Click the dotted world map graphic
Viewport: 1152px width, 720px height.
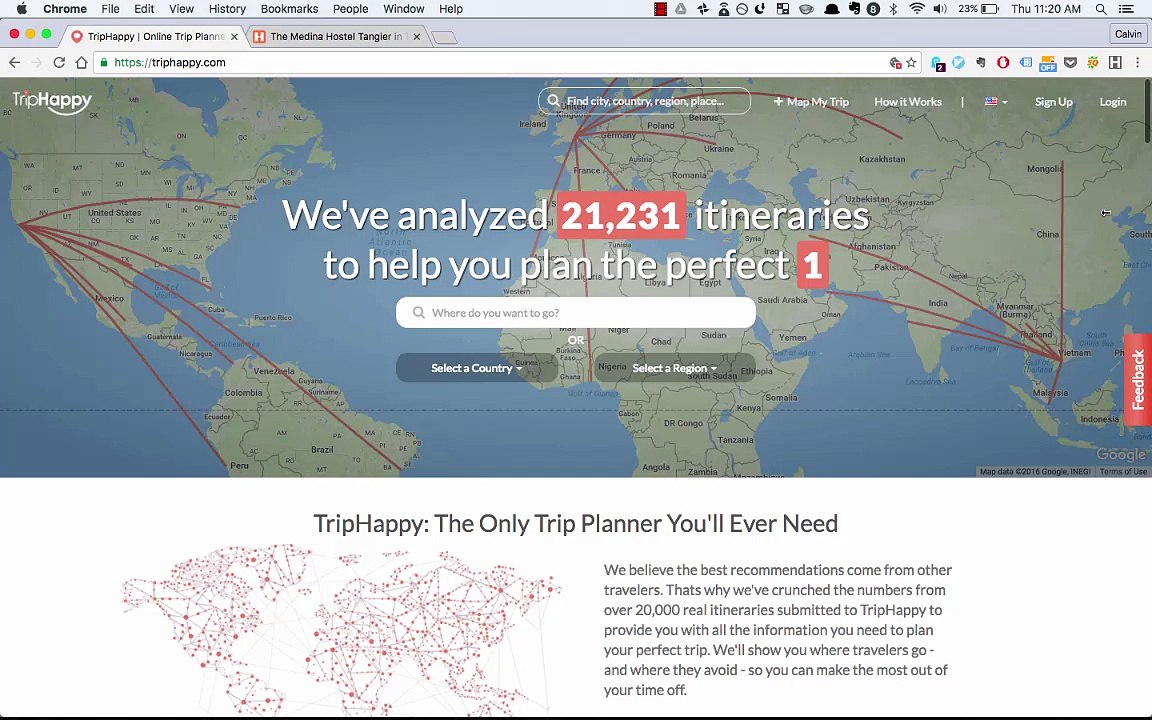342,630
